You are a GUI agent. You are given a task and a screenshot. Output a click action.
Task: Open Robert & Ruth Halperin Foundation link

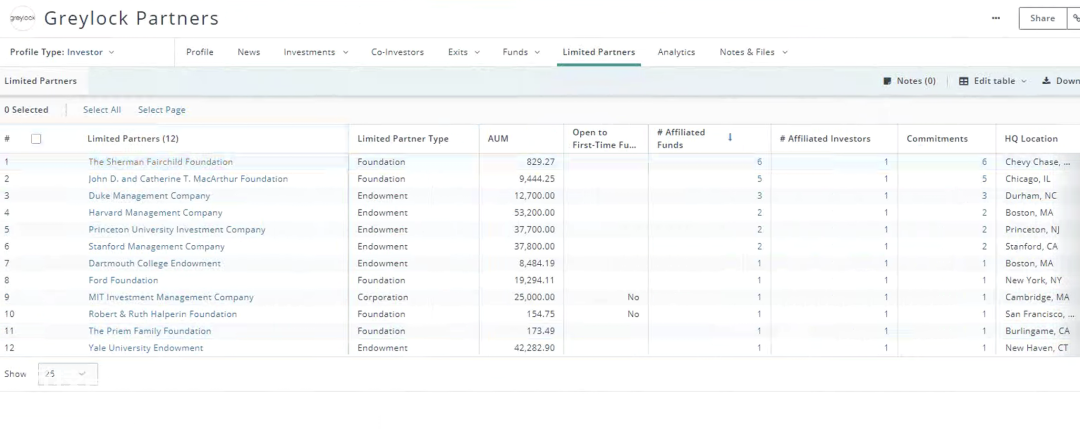point(163,314)
